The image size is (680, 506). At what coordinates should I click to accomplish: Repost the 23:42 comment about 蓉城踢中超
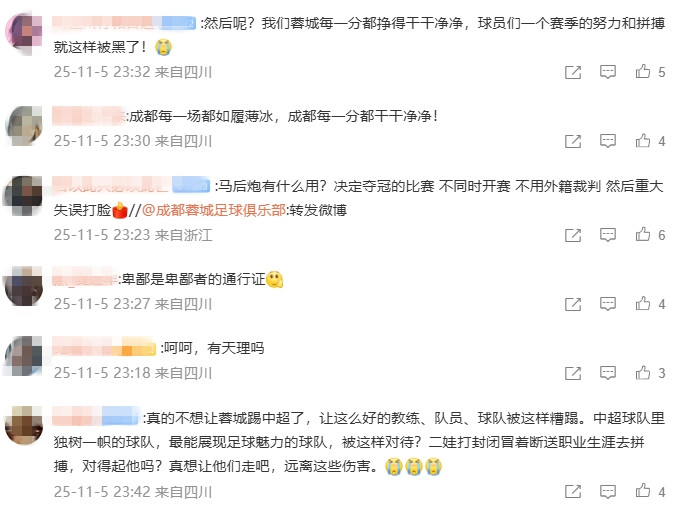573,491
